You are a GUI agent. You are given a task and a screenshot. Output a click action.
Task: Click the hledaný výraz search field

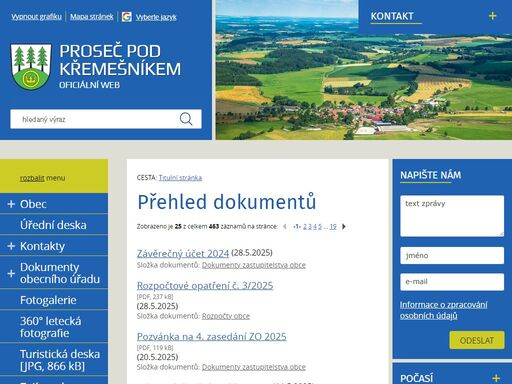coord(95,119)
